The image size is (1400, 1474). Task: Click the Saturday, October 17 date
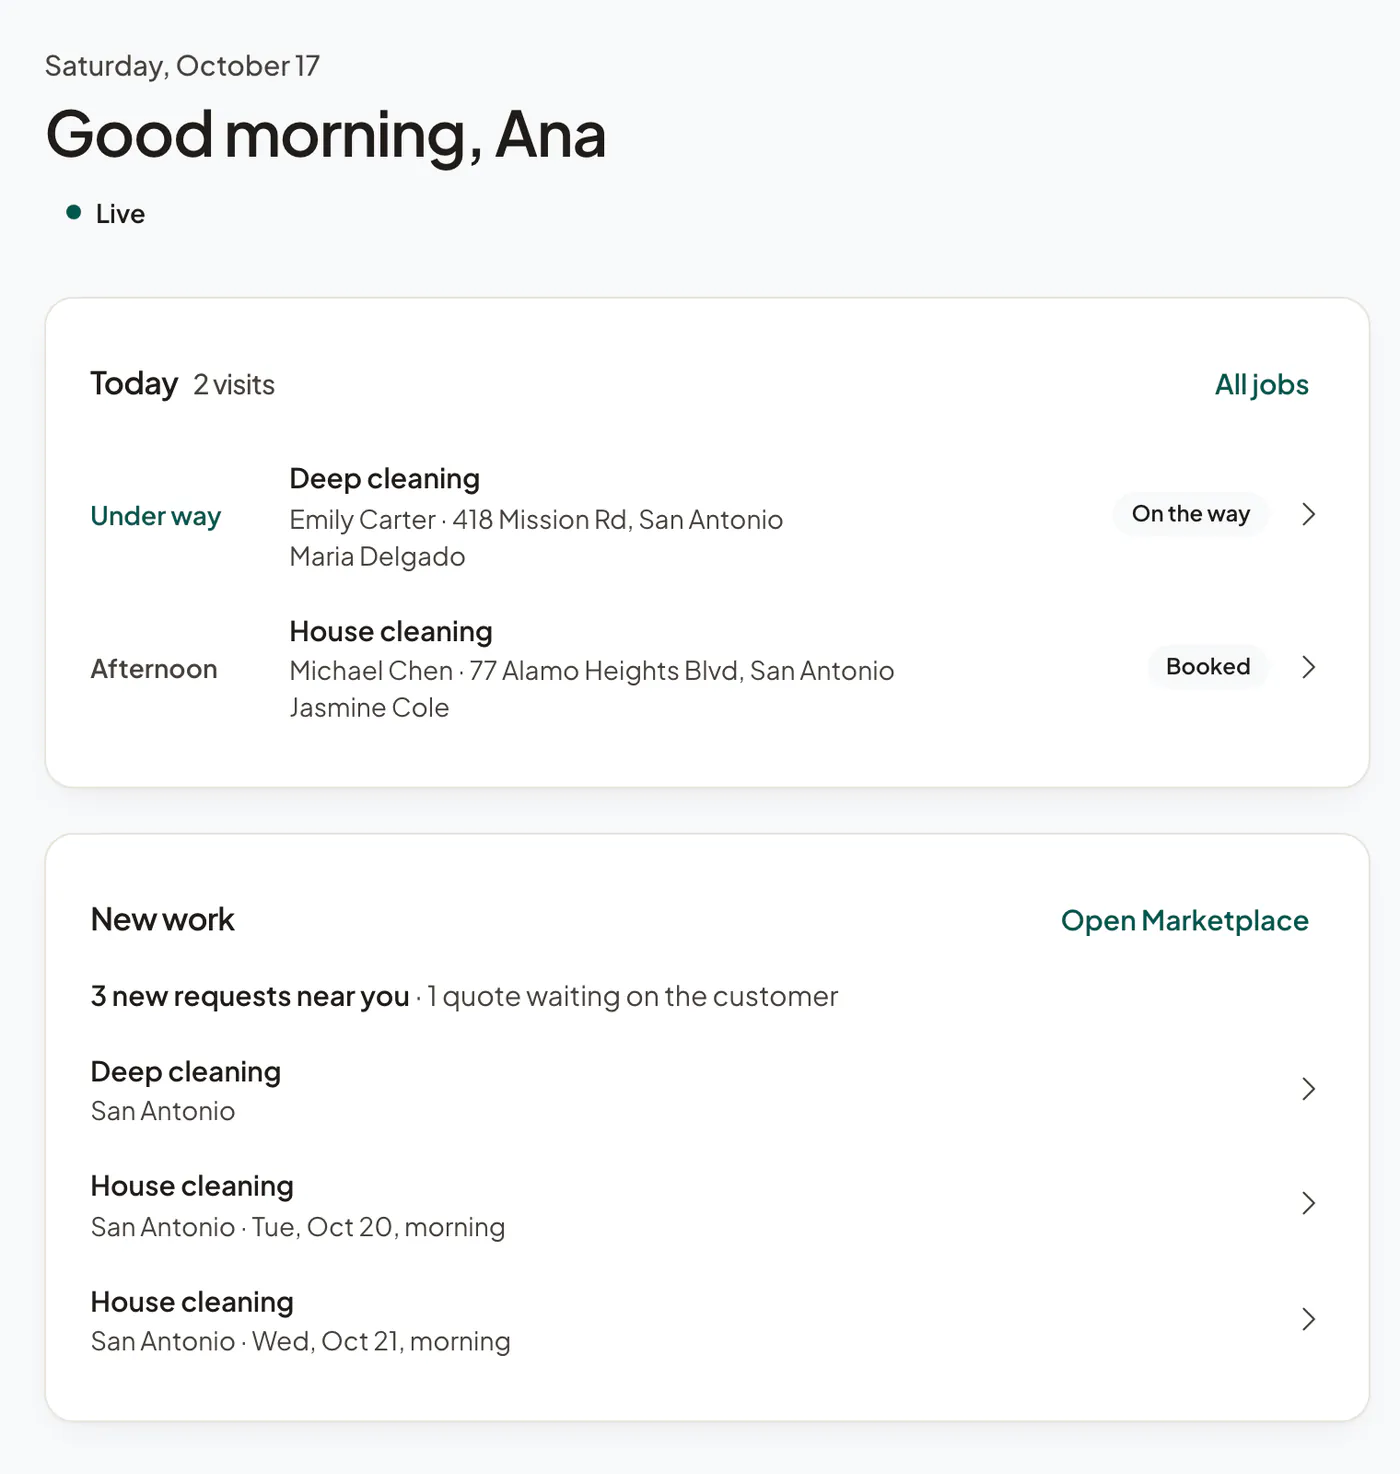coord(183,66)
